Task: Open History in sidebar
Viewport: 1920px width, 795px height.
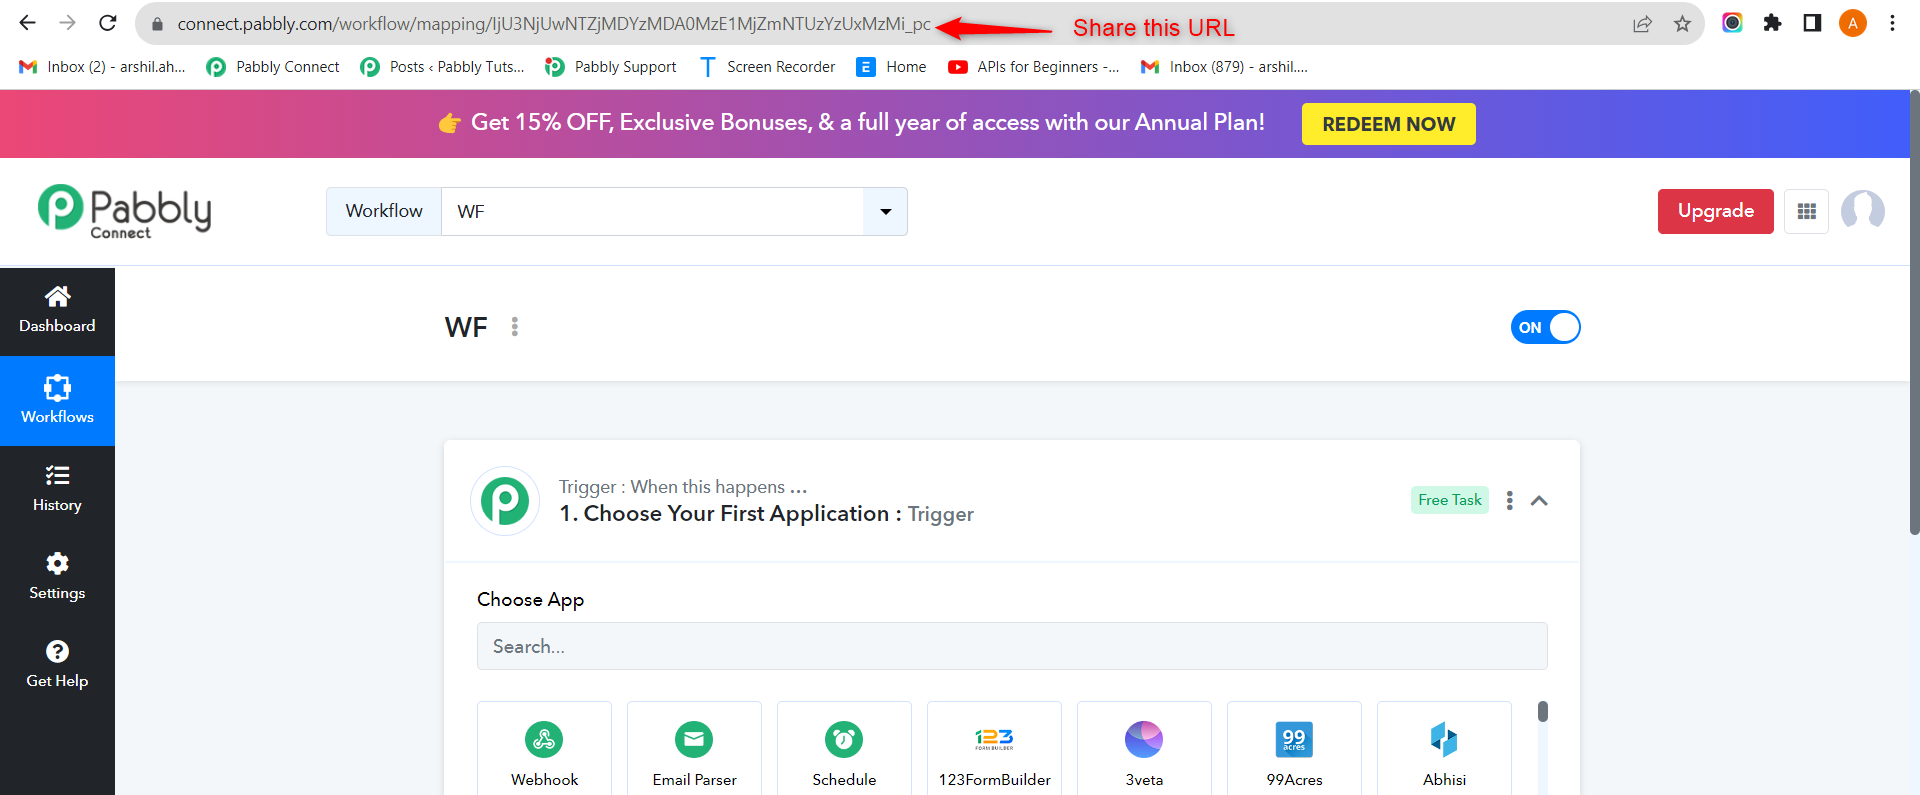Action: (x=57, y=489)
